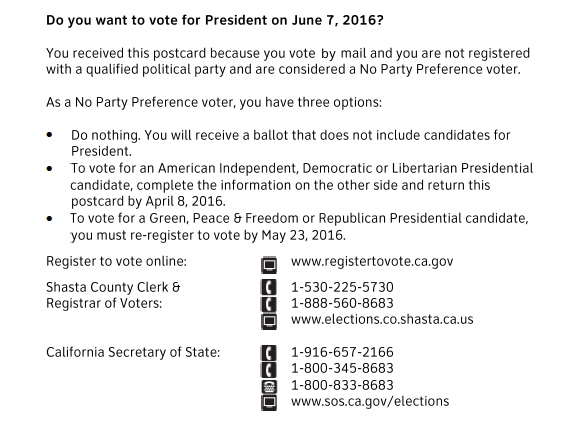Click the 'Register to vote online:' label
Screen dimensions: 575x425
click(116, 261)
